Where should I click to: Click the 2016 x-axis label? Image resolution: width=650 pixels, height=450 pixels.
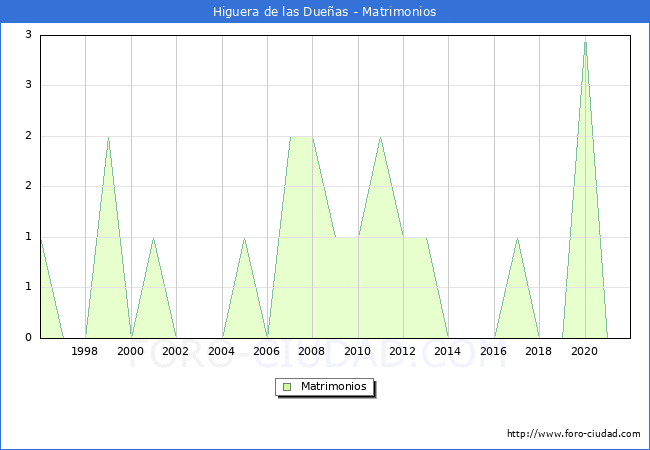pos(493,351)
